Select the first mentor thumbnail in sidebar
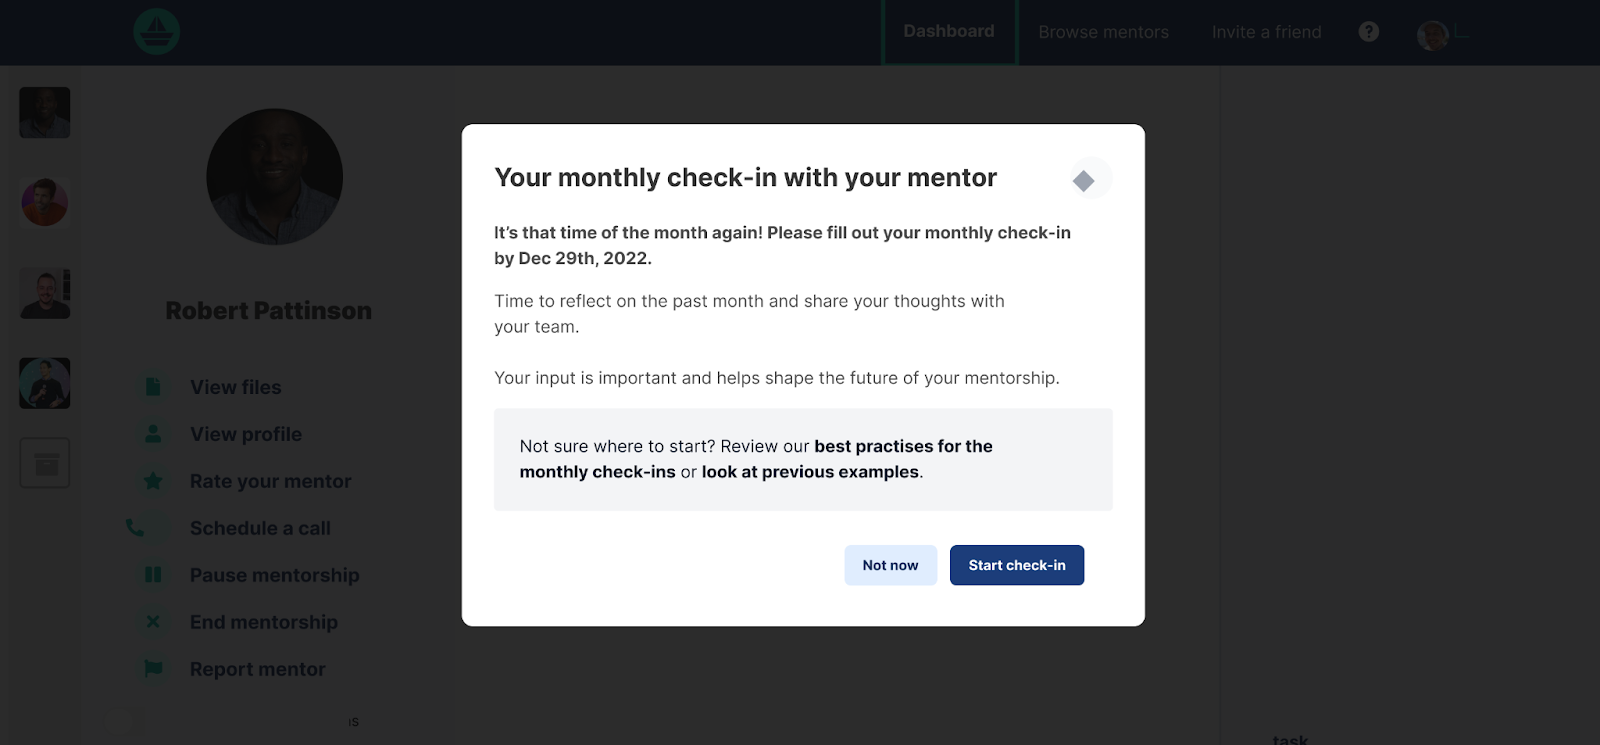 45,112
